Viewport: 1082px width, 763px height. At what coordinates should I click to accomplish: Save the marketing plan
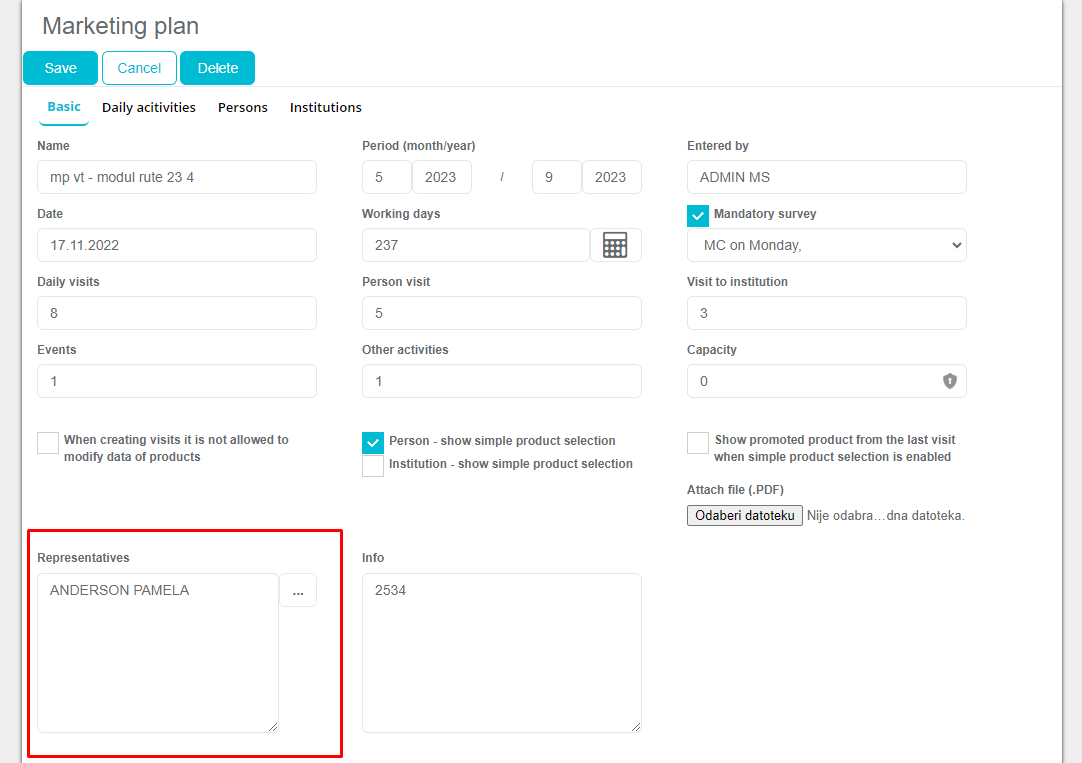(x=60, y=68)
